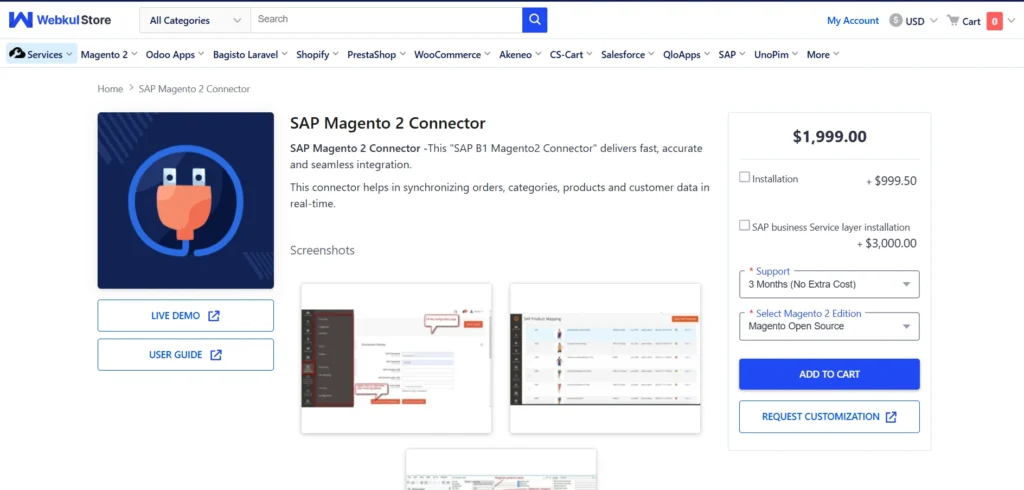This screenshot has height=490, width=1024.
Task: Open the USER GUIDE link
Action: [x=185, y=355]
